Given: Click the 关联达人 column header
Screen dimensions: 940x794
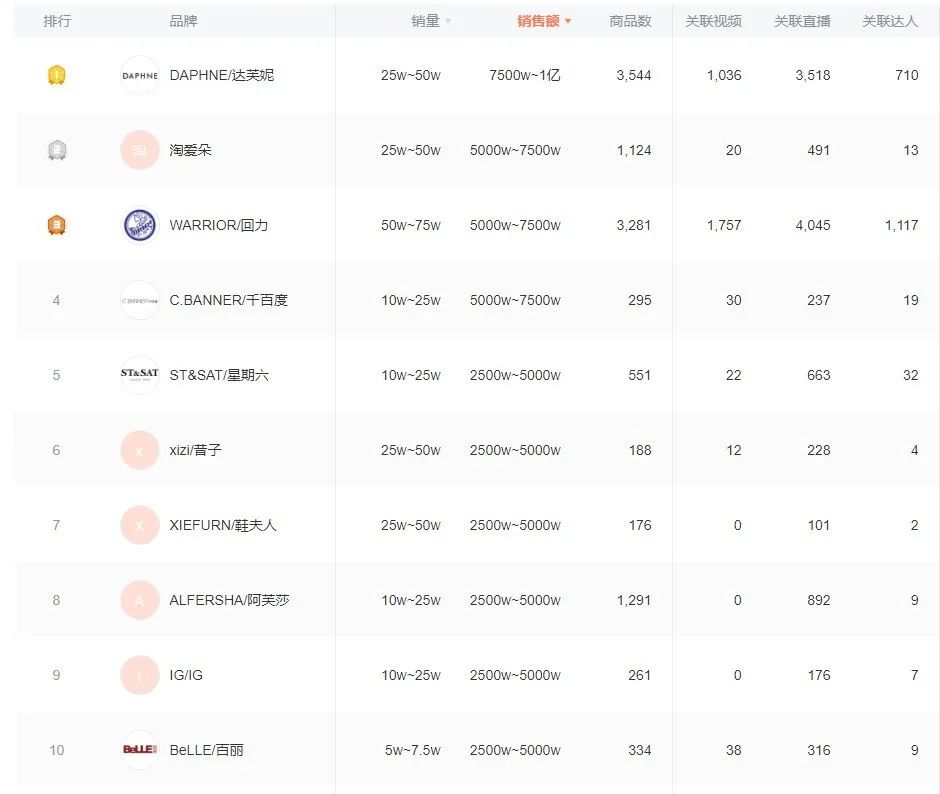Looking at the screenshot, I should point(890,21).
